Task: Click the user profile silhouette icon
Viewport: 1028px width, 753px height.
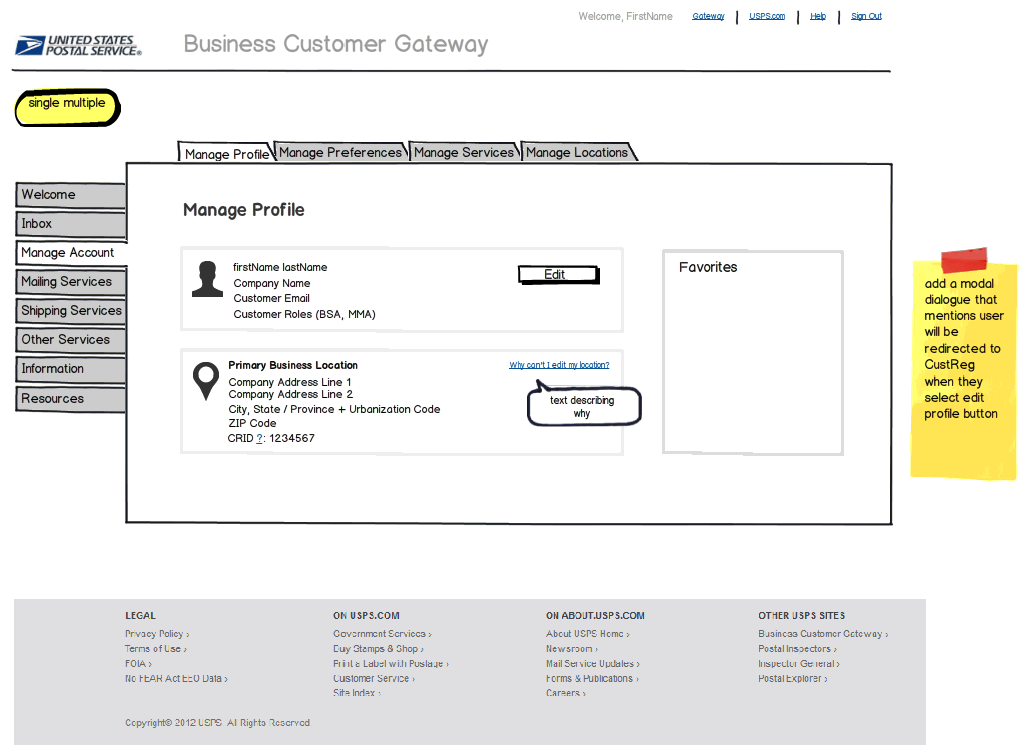Action: click(207, 279)
